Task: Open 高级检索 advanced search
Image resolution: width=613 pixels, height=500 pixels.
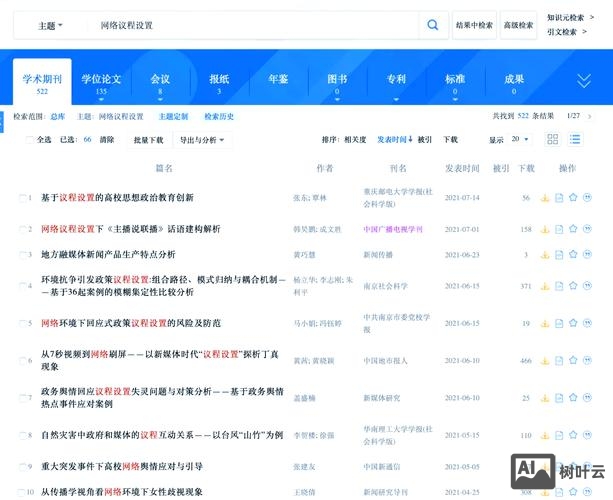Action: point(518,25)
